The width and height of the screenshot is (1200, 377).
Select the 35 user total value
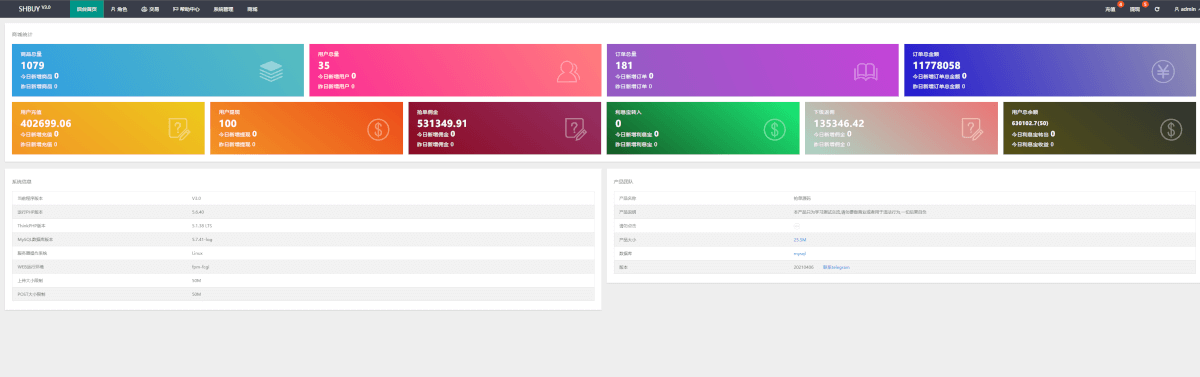pos(324,65)
